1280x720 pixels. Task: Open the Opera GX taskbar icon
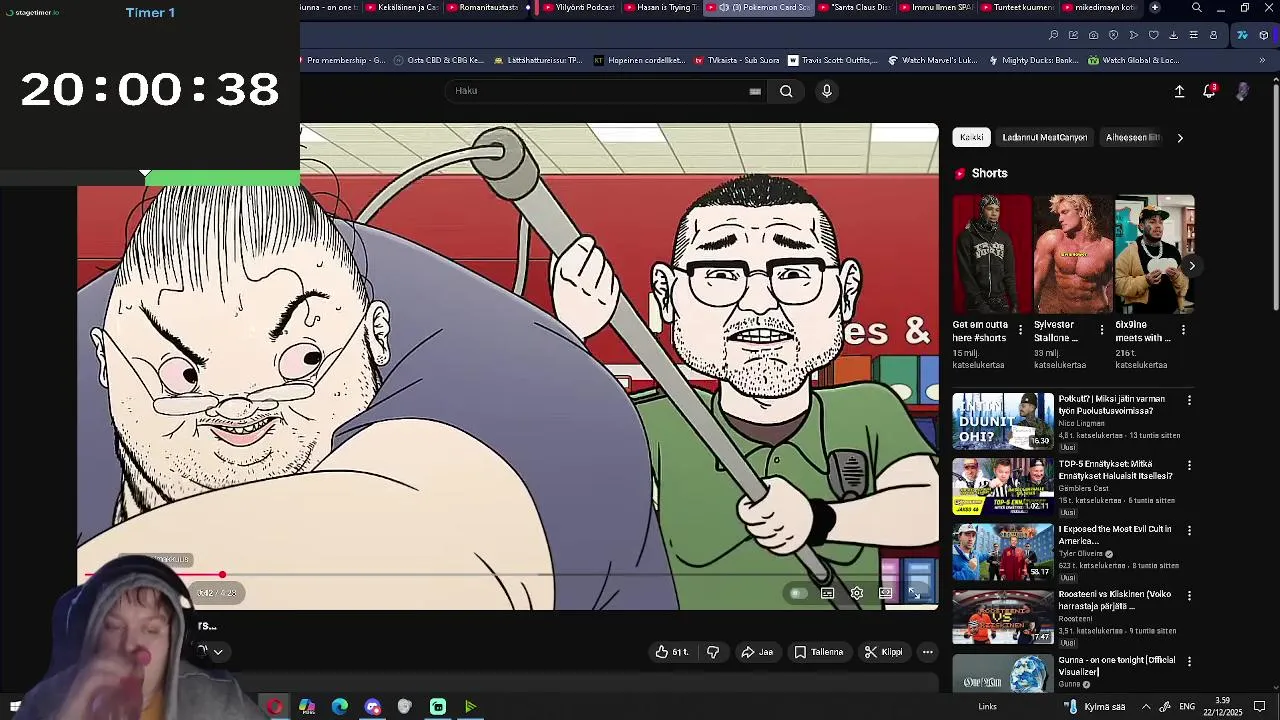274,707
